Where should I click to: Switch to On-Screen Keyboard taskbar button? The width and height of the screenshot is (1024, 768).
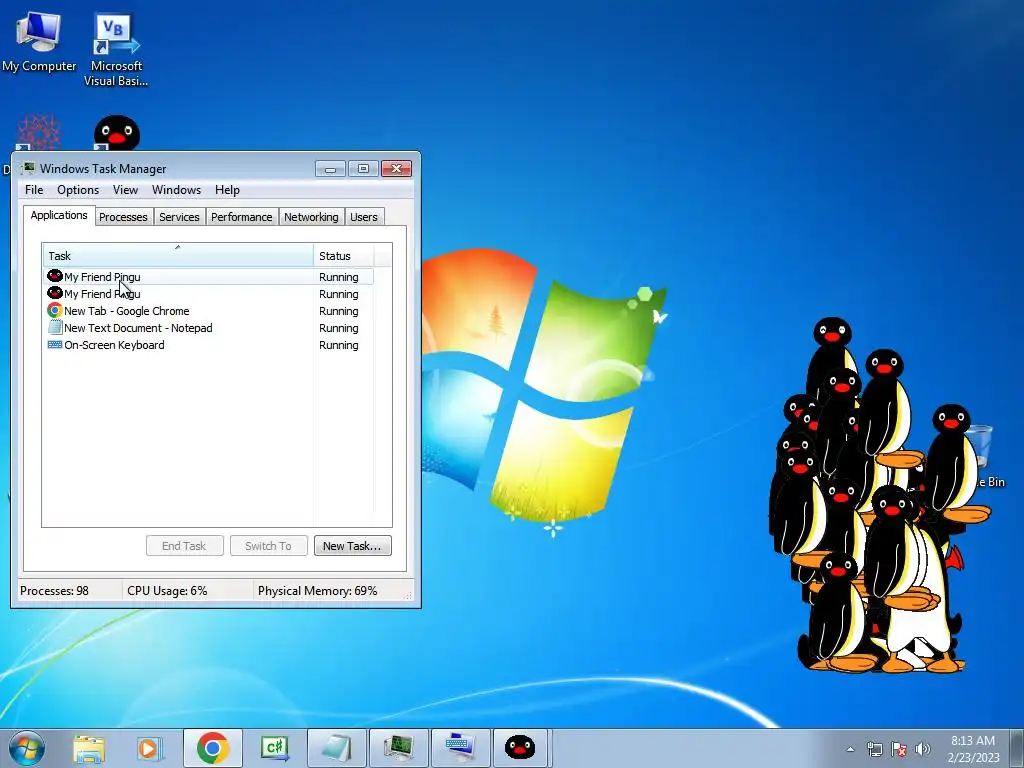click(460, 748)
